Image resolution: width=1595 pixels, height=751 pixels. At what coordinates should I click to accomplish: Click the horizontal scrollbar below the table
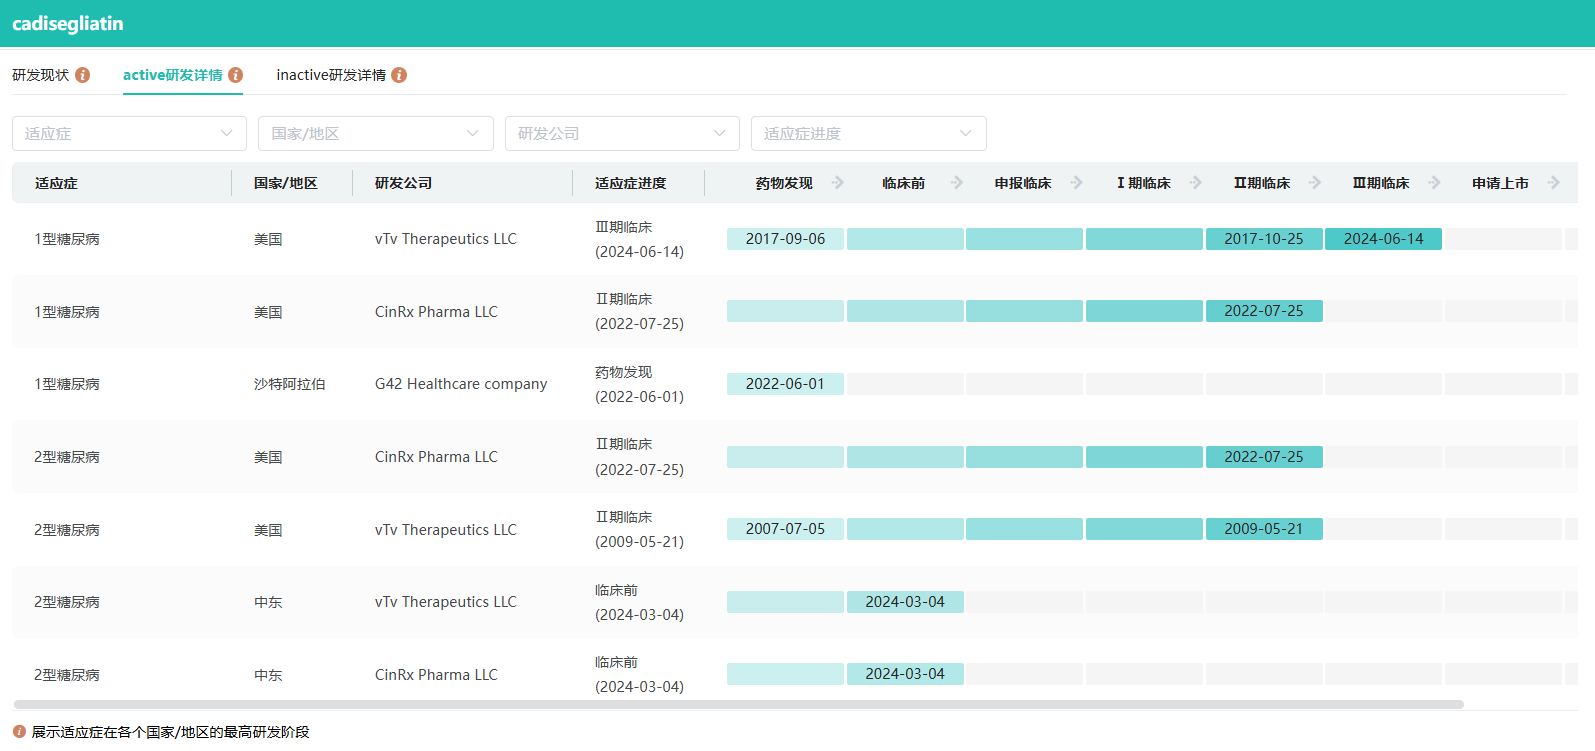[x=738, y=704]
